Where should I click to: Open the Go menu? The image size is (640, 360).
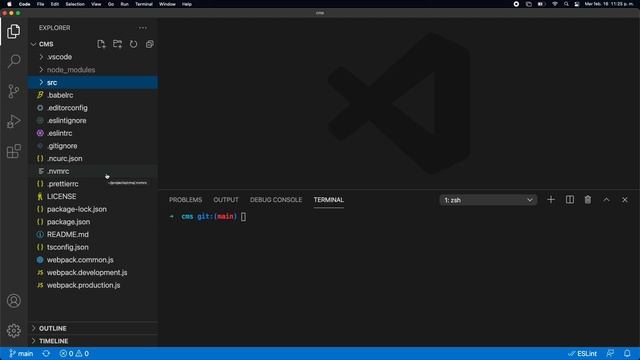pos(111,4)
